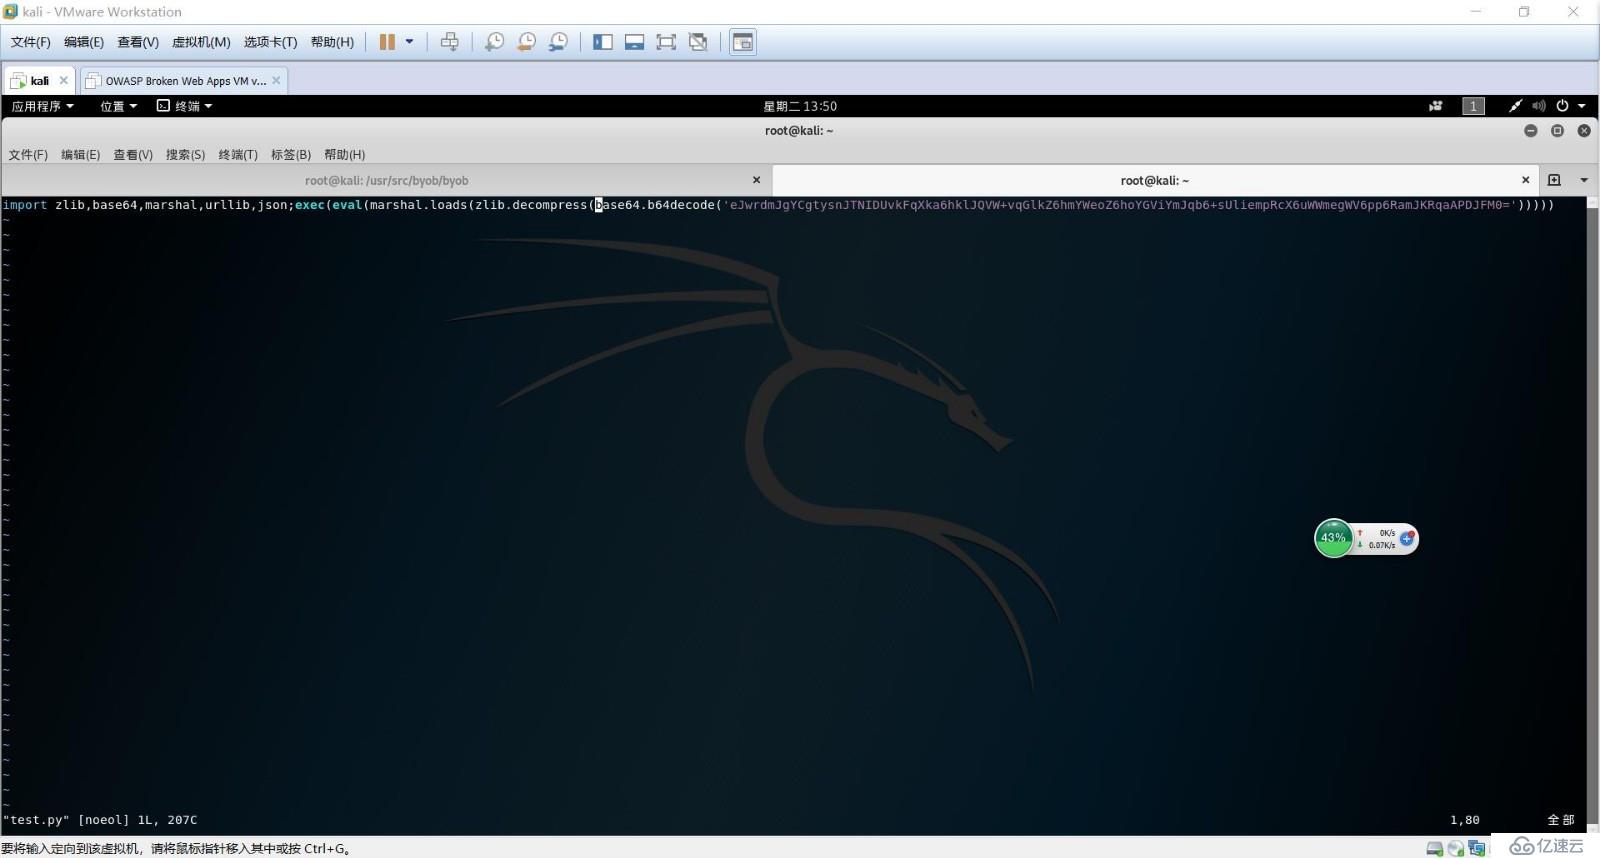Open the VMware 虚拟机(M) menu
This screenshot has width=1600, height=858.
(x=201, y=42)
